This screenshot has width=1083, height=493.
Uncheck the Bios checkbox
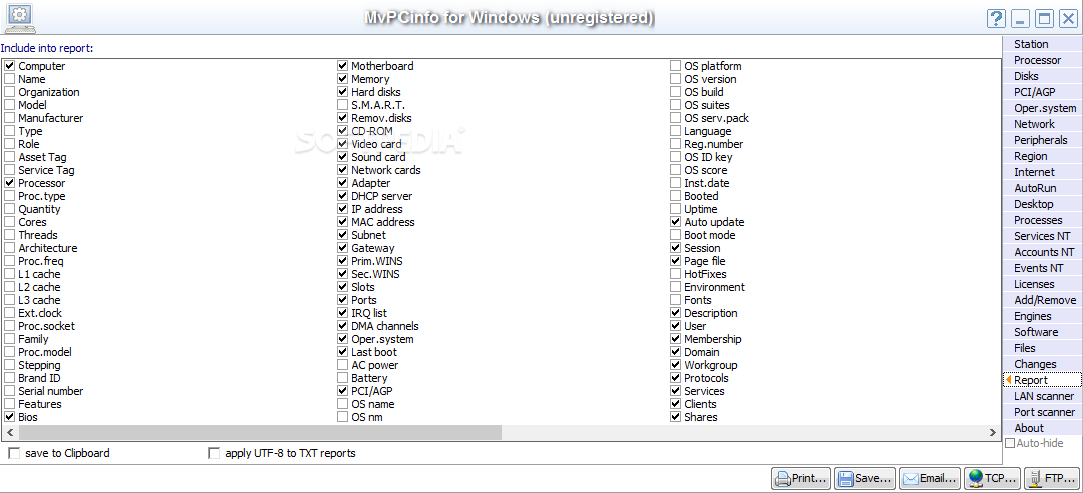click(10, 417)
